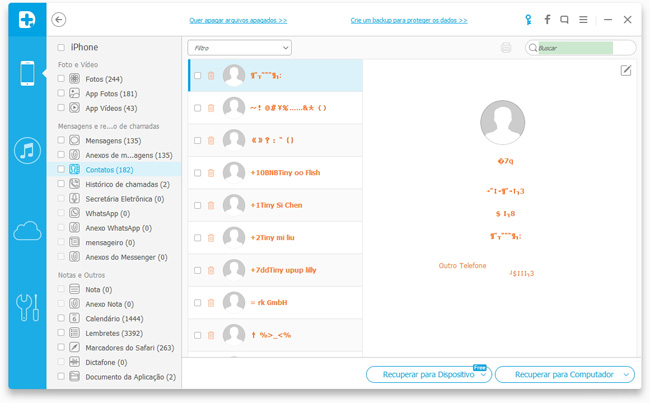Expand Recuperar para Dispositivo dropdown arrow
Screen dimensions: 650x403
483,375
